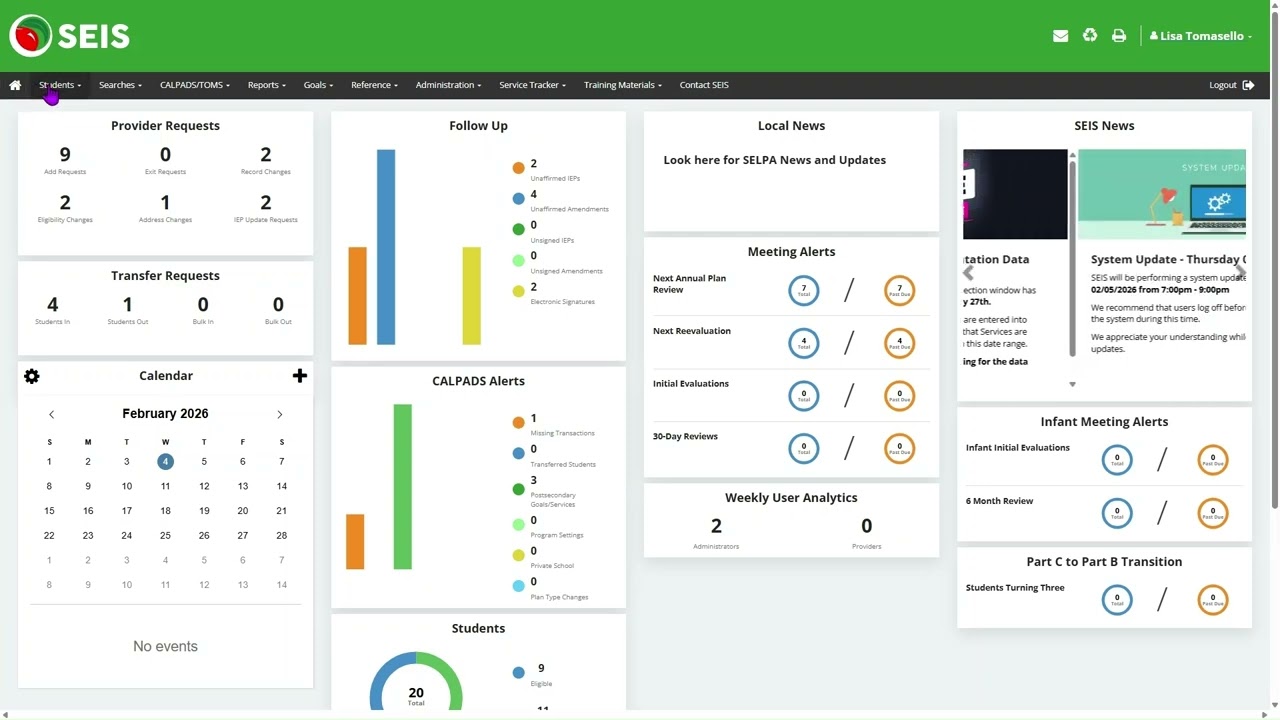Viewport: 1280px width, 720px height.
Task: Open the Students dropdown menu
Action: tap(60, 85)
